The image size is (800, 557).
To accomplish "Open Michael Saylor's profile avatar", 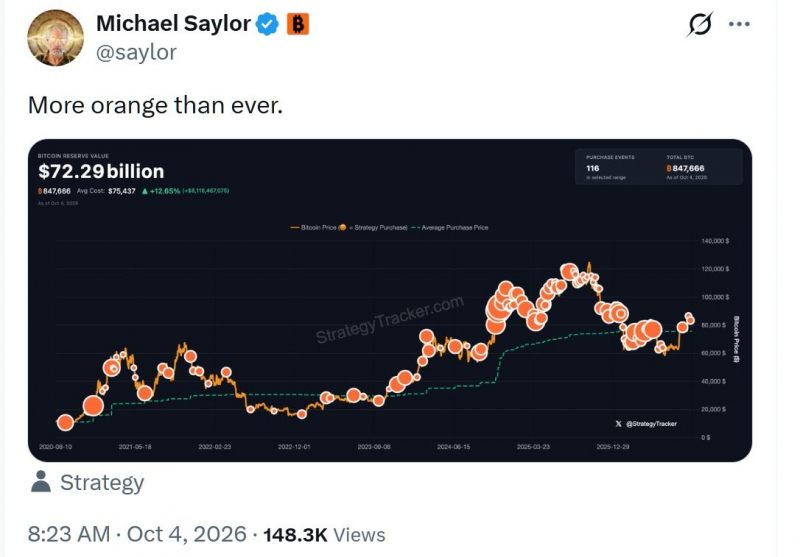I will 55,38.
